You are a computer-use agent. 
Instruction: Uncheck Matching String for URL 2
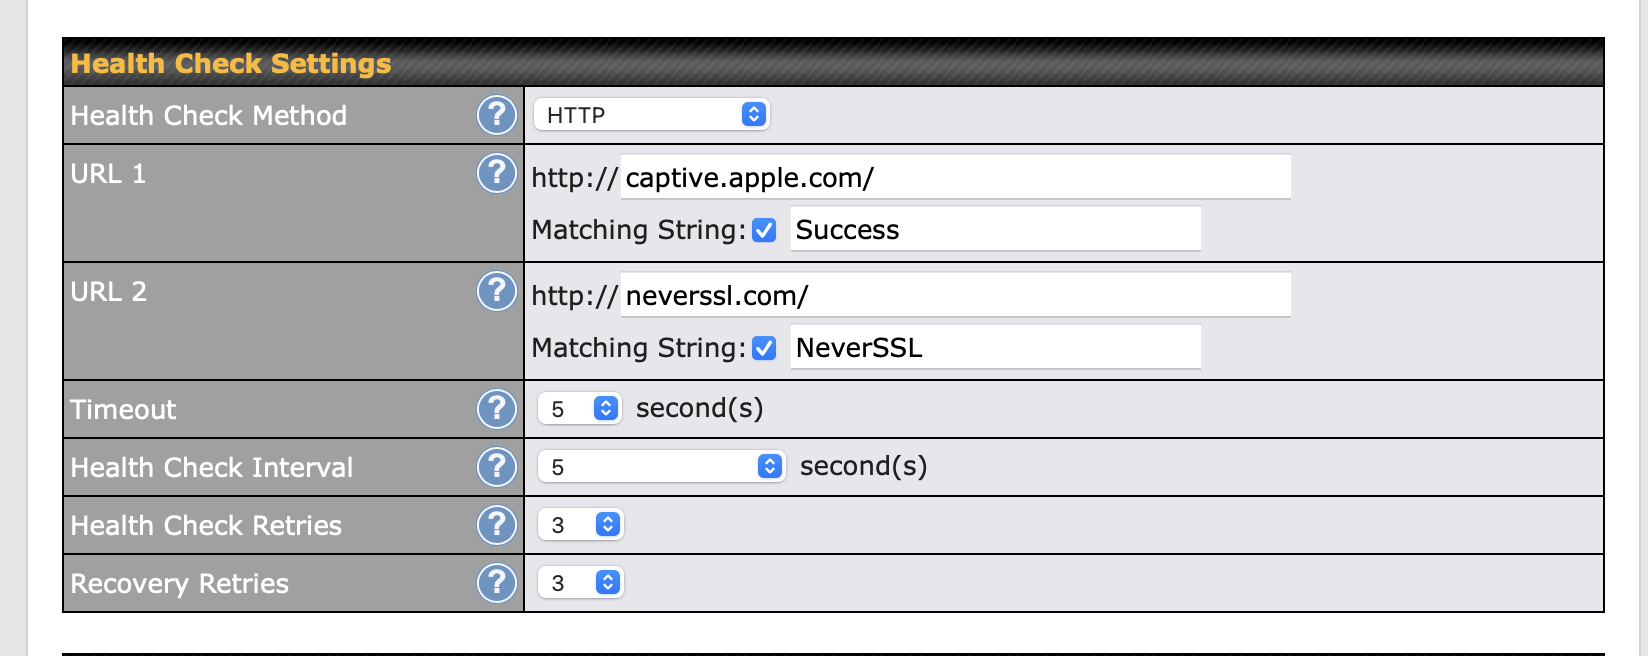coord(764,349)
